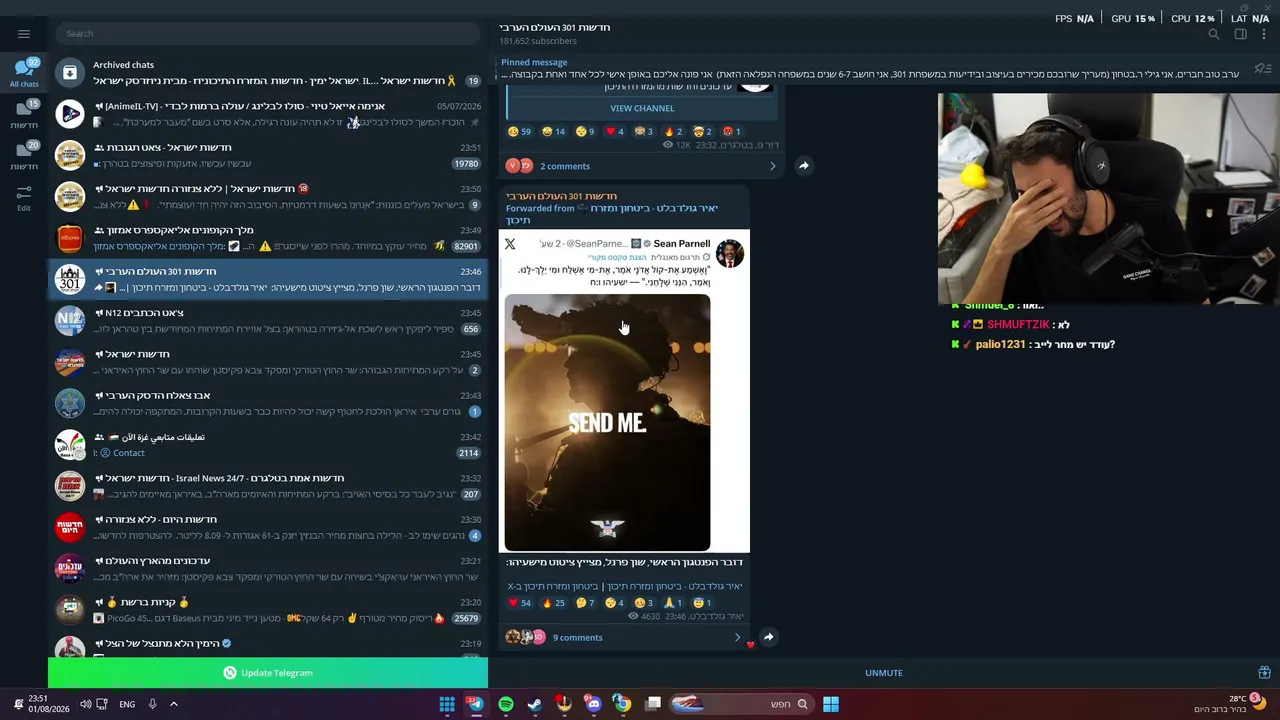
Task: Open the AnimeIL-TV chat
Action: coord(268,114)
